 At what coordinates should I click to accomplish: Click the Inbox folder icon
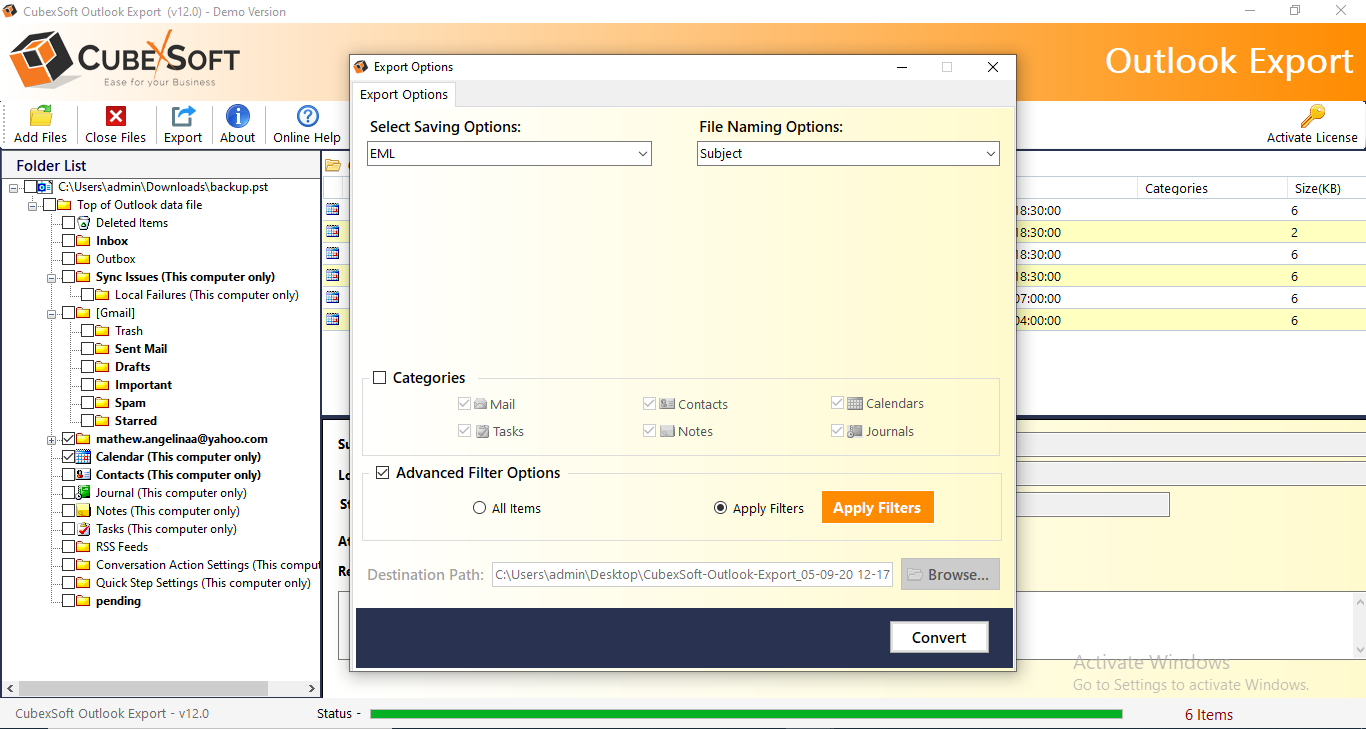84,241
